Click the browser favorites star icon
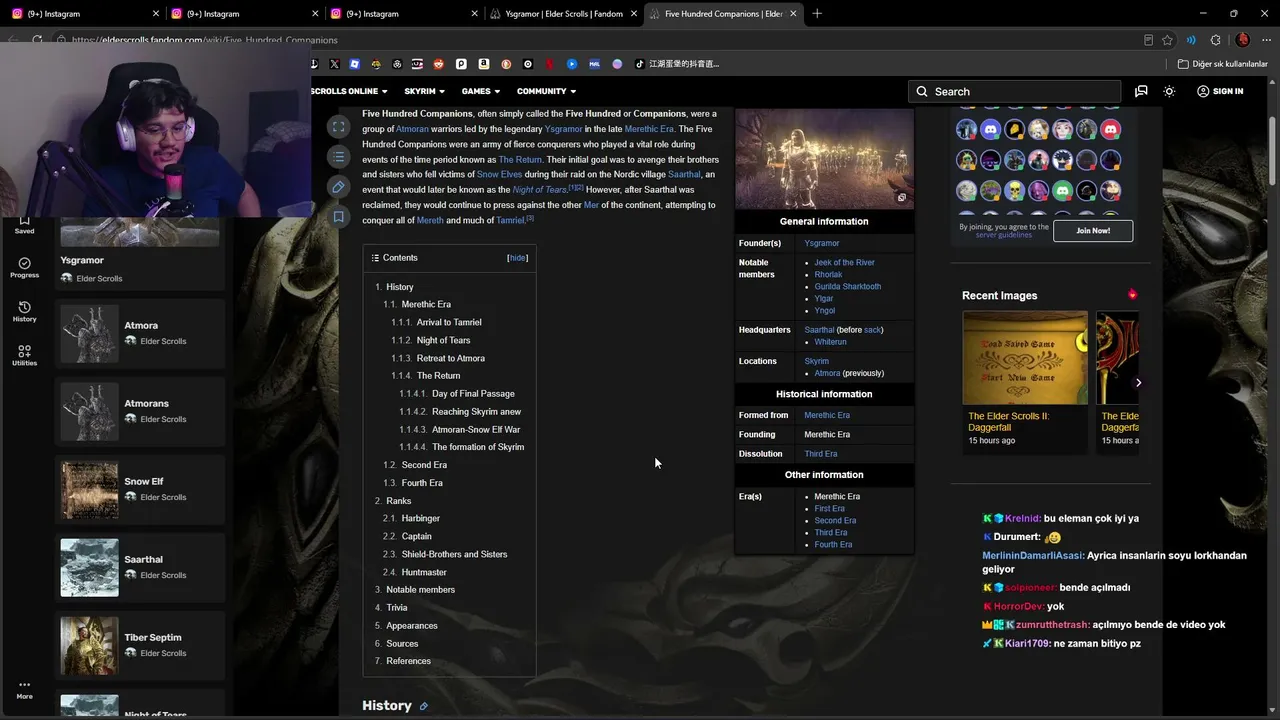The height and width of the screenshot is (720, 1280). [x=1167, y=40]
